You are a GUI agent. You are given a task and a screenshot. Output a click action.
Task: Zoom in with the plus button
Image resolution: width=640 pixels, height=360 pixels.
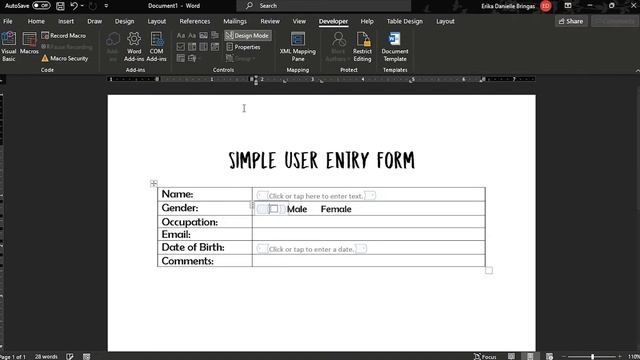620,356
